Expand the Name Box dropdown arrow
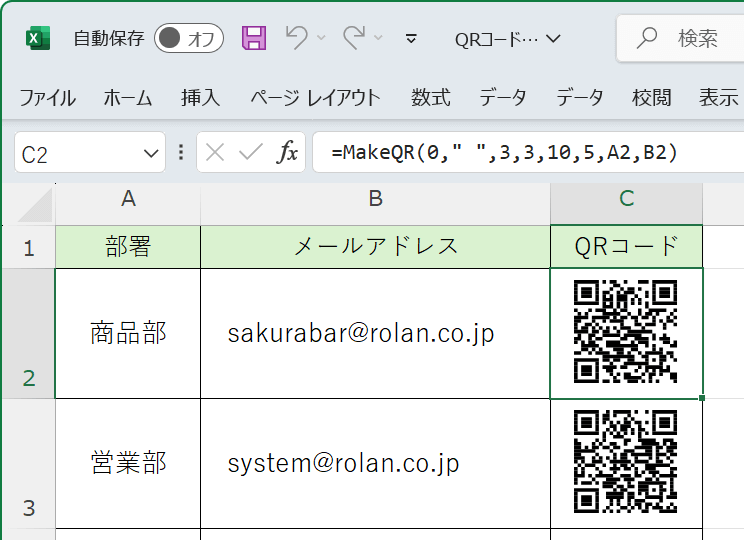Screen dimensions: 744x540 pos(151,153)
